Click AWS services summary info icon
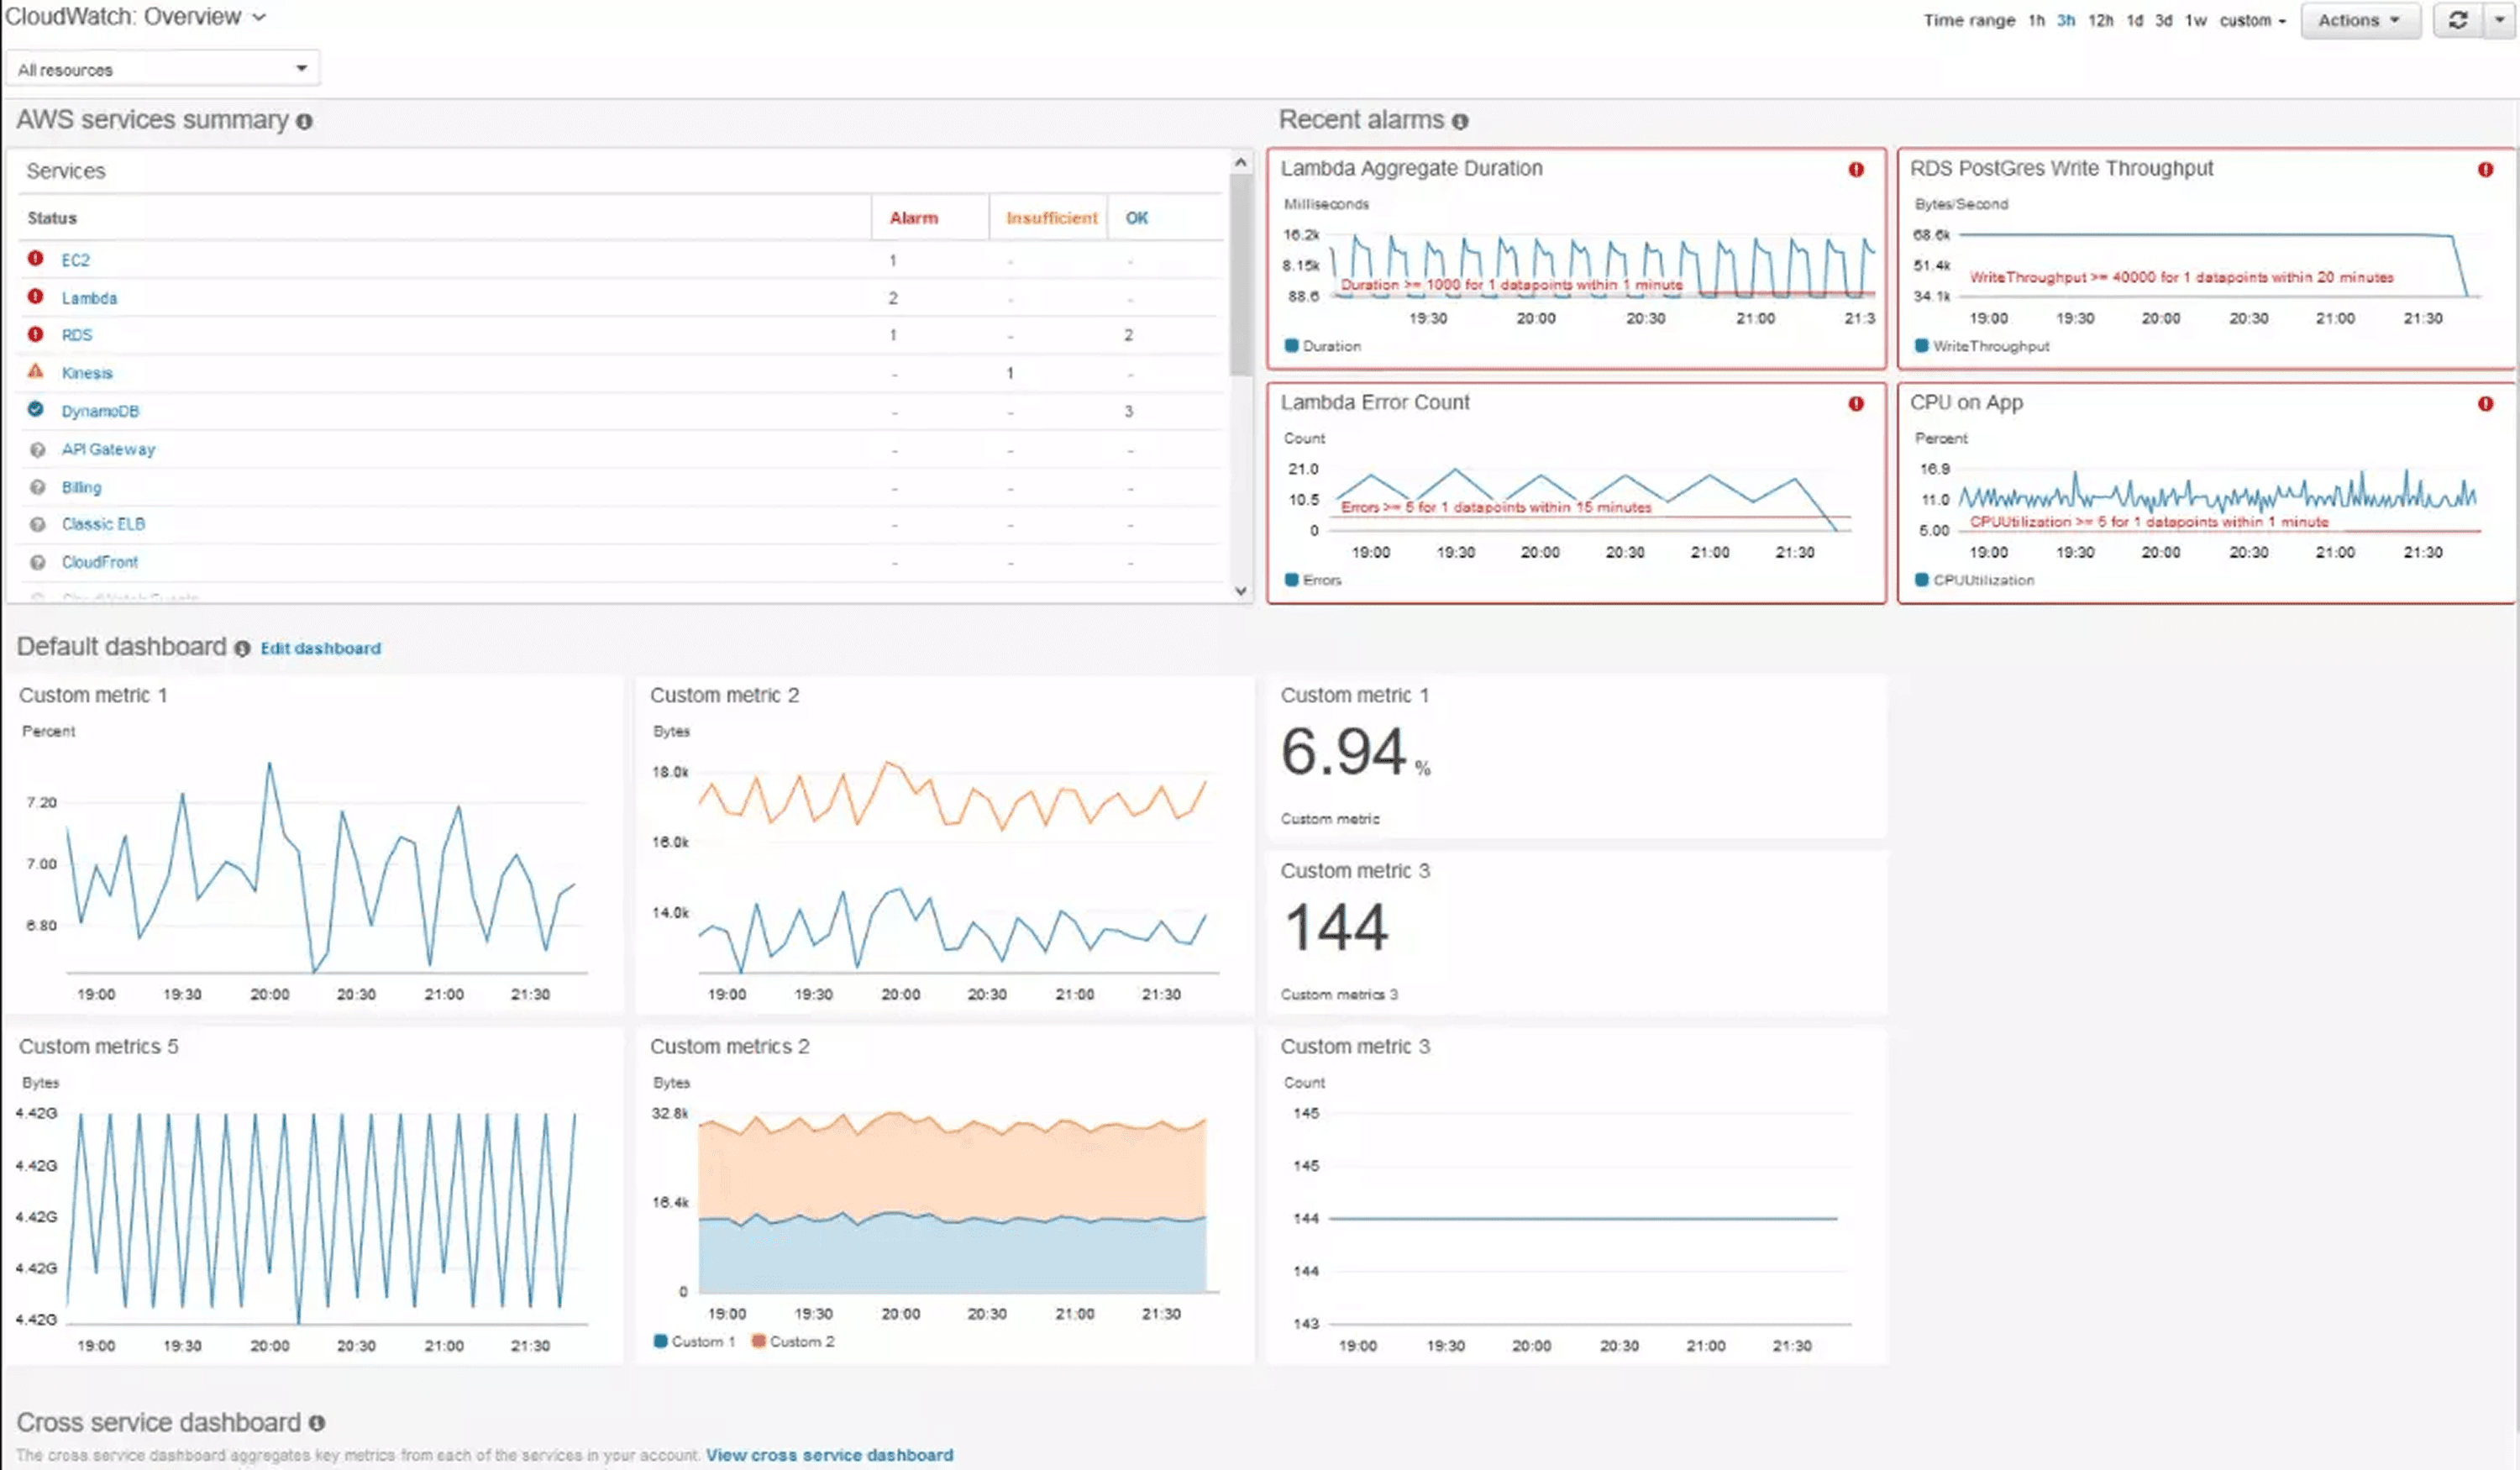2520x1470 pixels. tap(304, 122)
